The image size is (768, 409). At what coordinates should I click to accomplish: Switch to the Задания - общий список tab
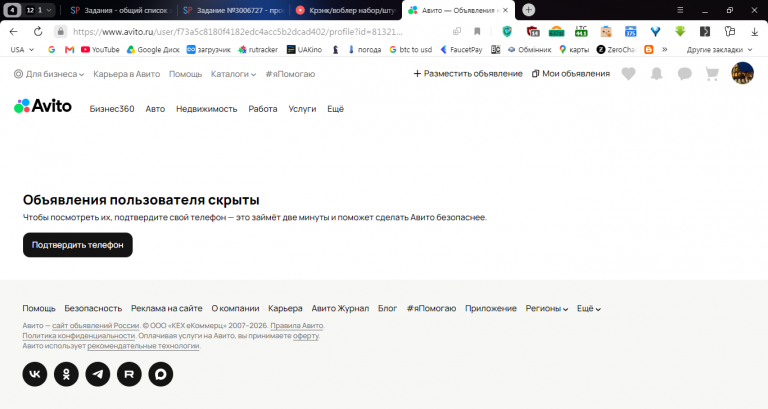120,10
